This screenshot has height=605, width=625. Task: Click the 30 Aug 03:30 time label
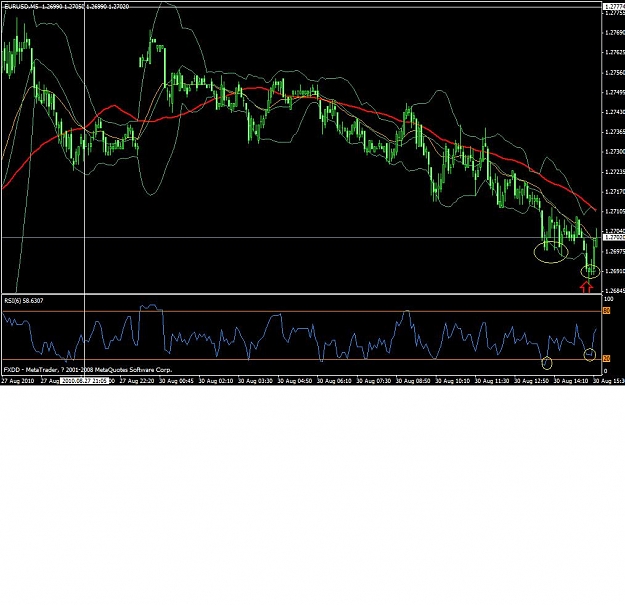[x=255, y=381]
